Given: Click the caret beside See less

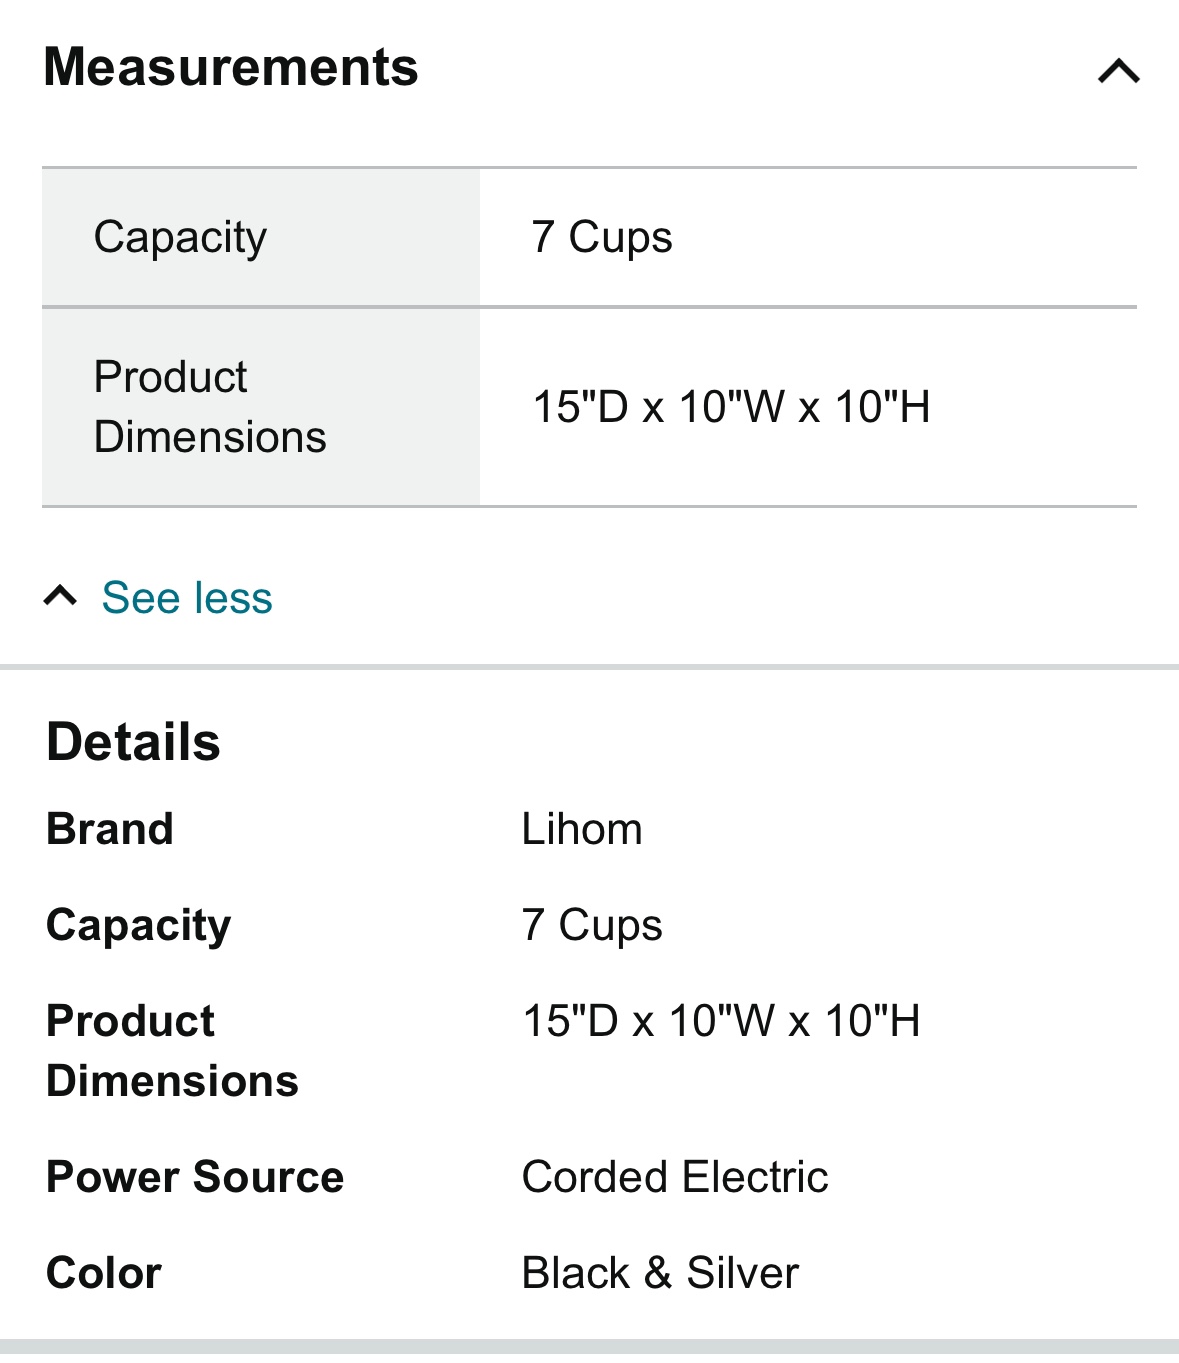Looking at the screenshot, I should coord(60,597).
